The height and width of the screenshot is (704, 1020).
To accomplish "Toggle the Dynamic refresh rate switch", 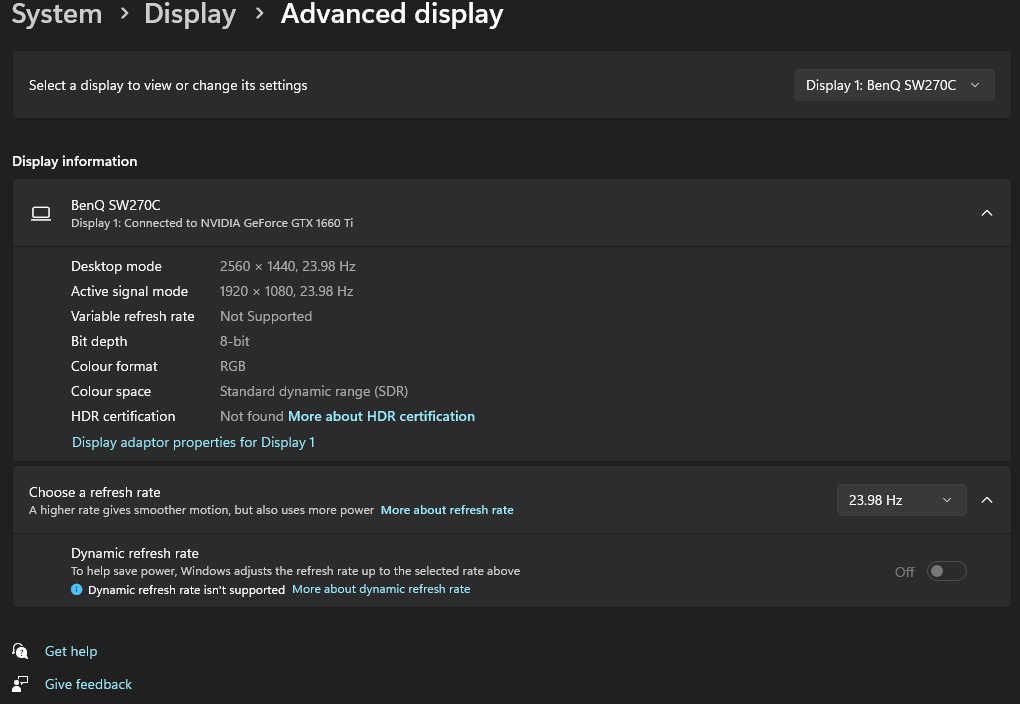I will point(946,571).
